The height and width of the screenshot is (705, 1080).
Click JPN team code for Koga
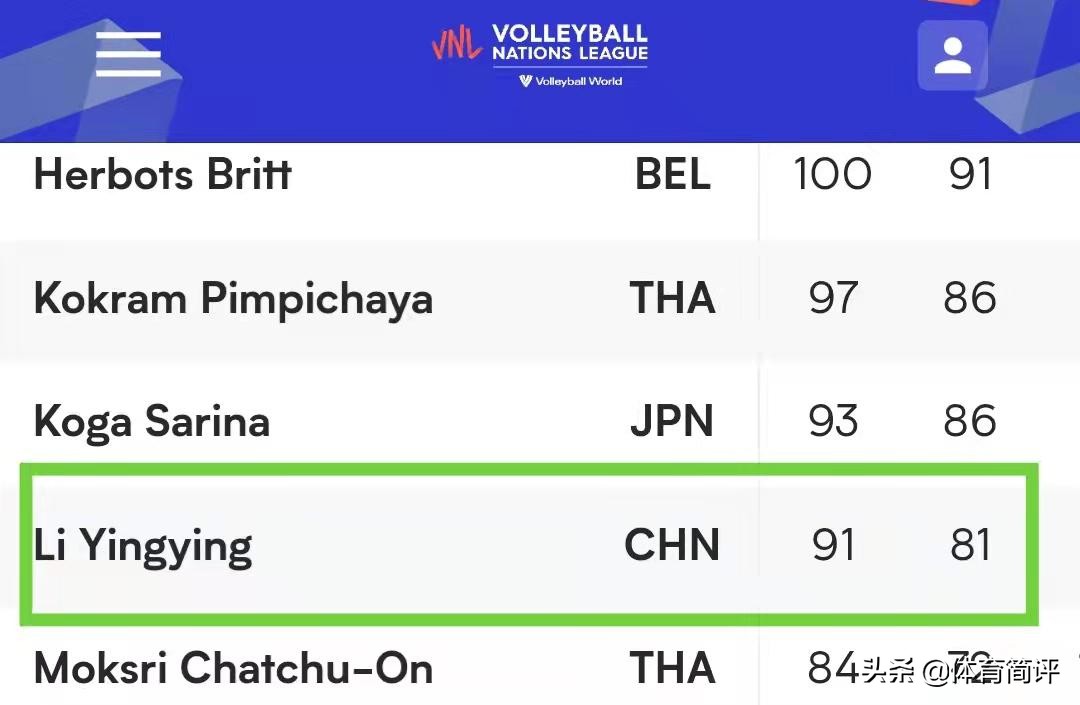672,421
